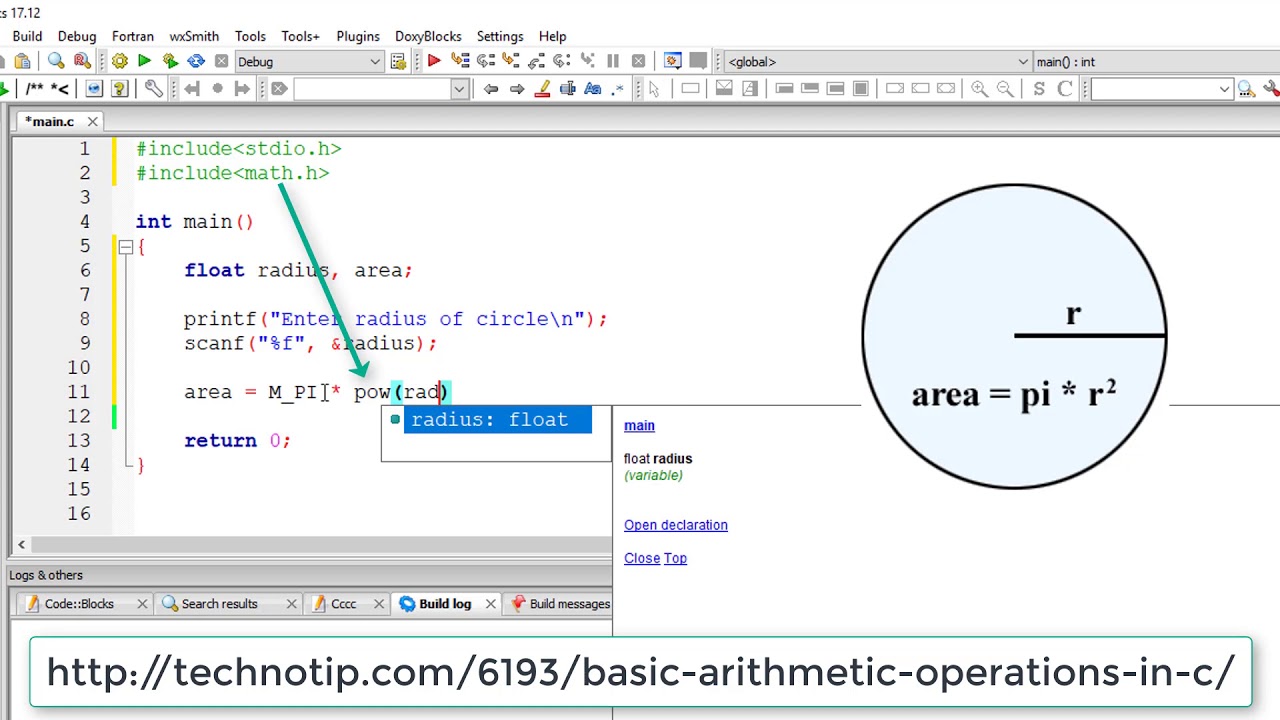The width and height of the screenshot is (1280, 720).
Task: Collapse the main function fold marker
Action: [x=125, y=246]
